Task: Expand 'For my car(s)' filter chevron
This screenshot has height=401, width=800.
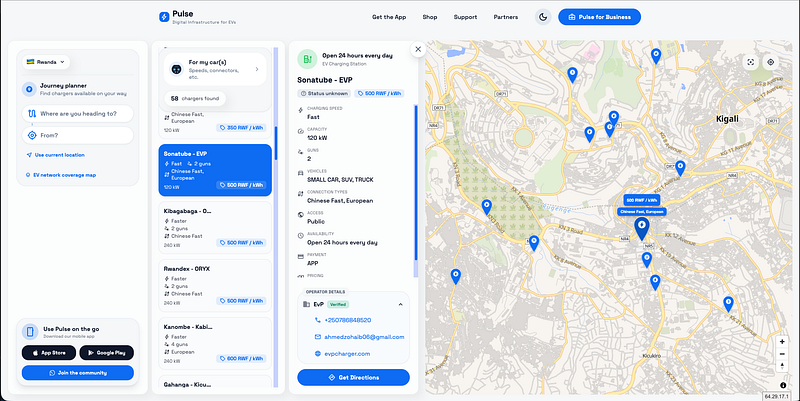Action: click(257, 69)
